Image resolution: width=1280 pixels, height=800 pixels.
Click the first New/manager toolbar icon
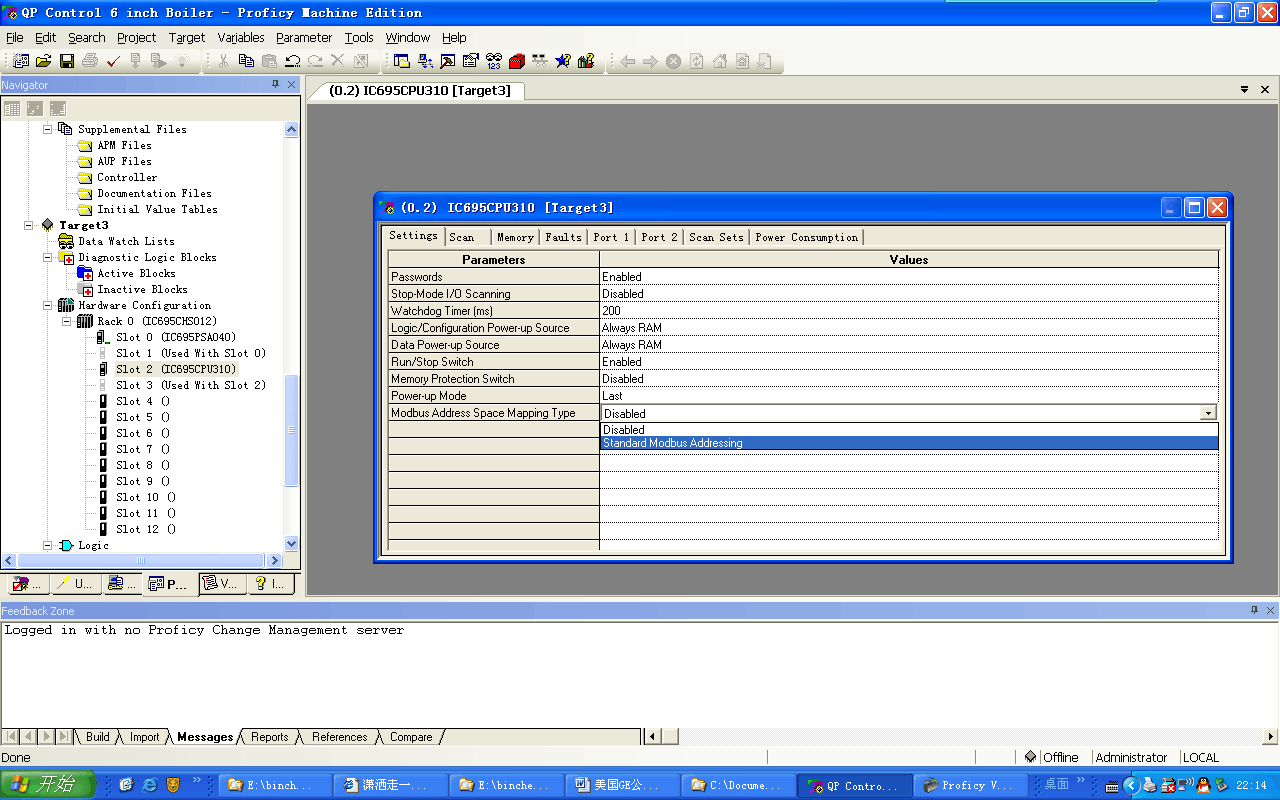(x=21, y=61)
